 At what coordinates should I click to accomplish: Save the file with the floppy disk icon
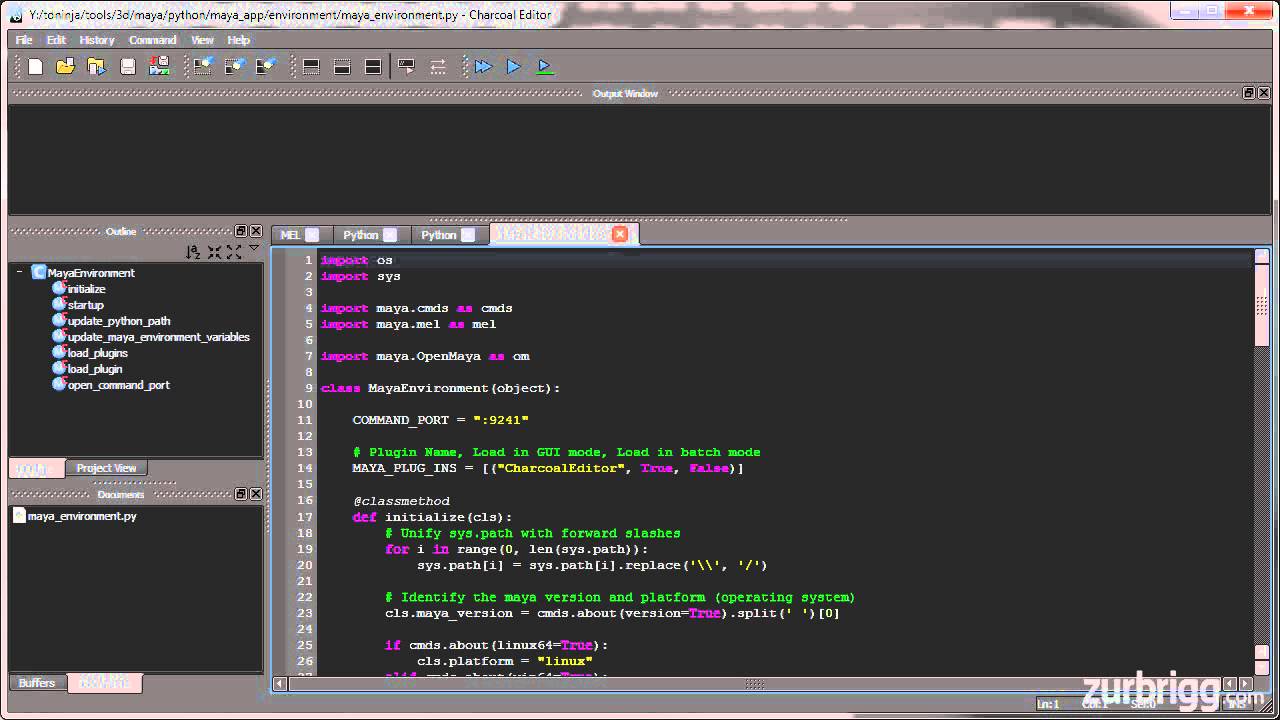[128, 67]
